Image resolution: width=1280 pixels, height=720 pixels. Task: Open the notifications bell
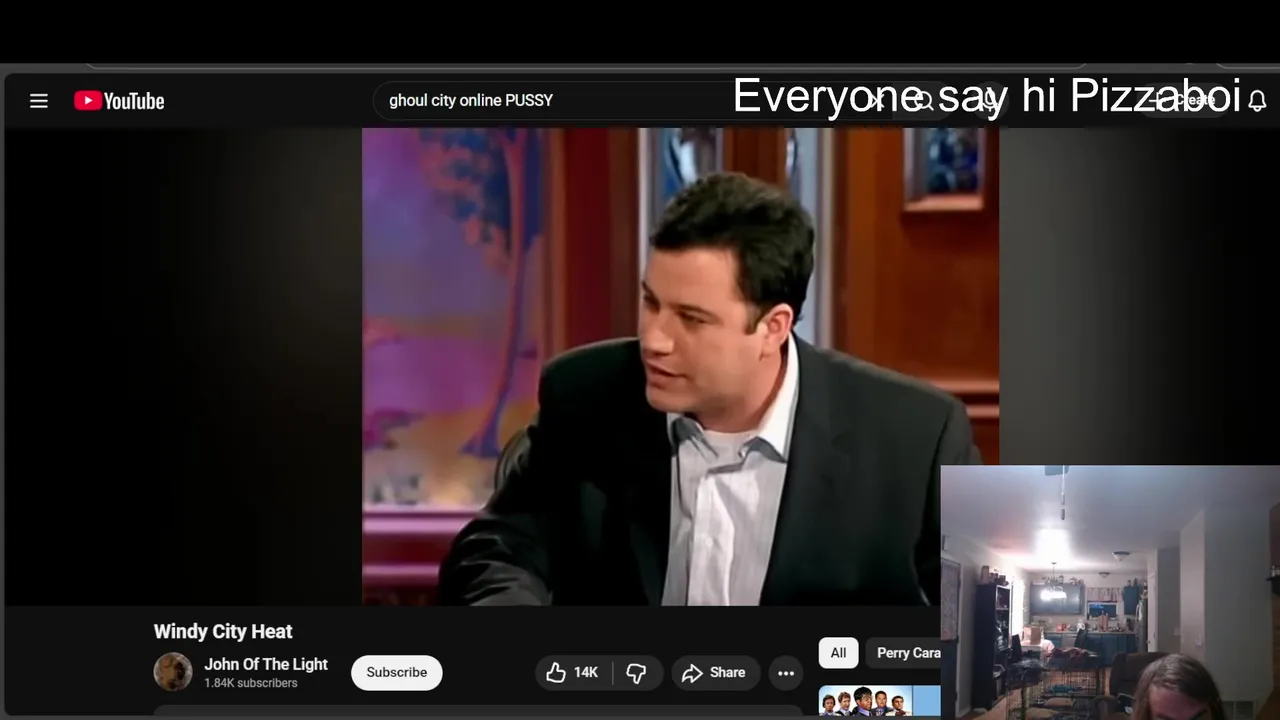[1257, 101]
